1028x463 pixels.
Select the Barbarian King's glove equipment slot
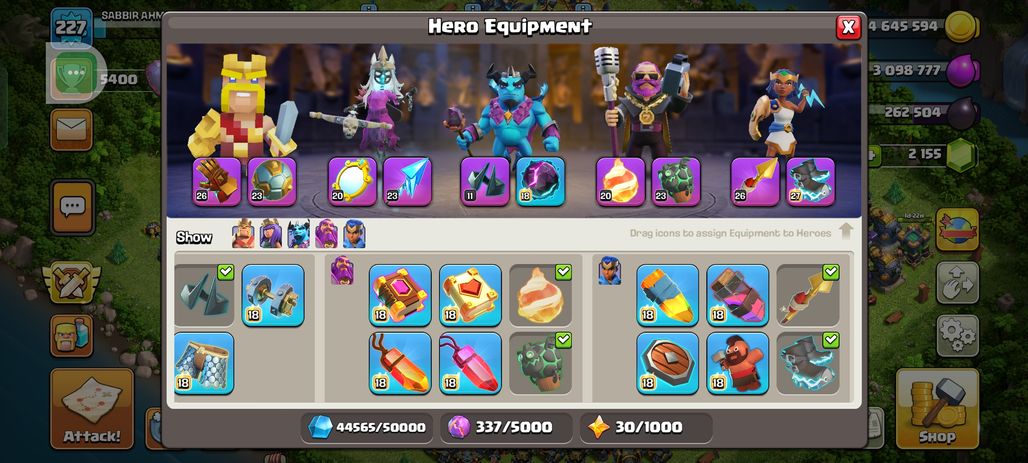tap(216, 182)
